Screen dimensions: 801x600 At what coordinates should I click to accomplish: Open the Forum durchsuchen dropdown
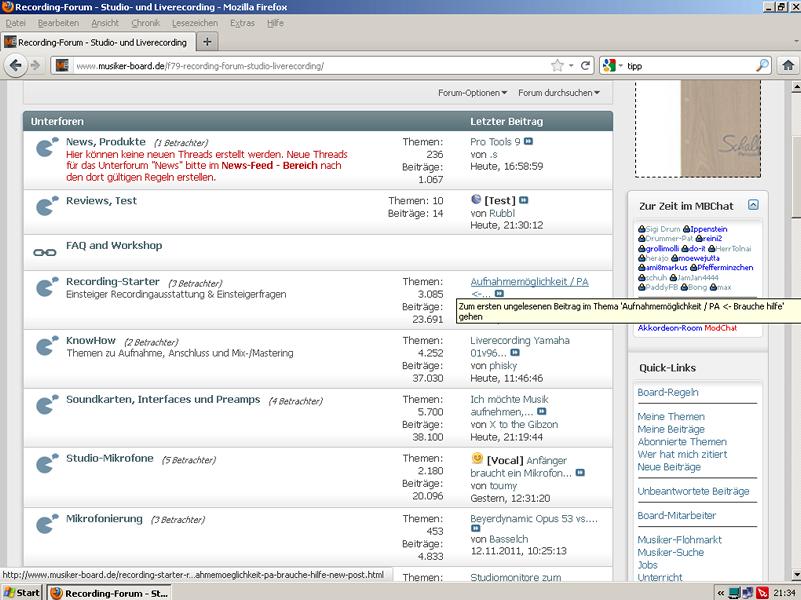click(559, 92)
